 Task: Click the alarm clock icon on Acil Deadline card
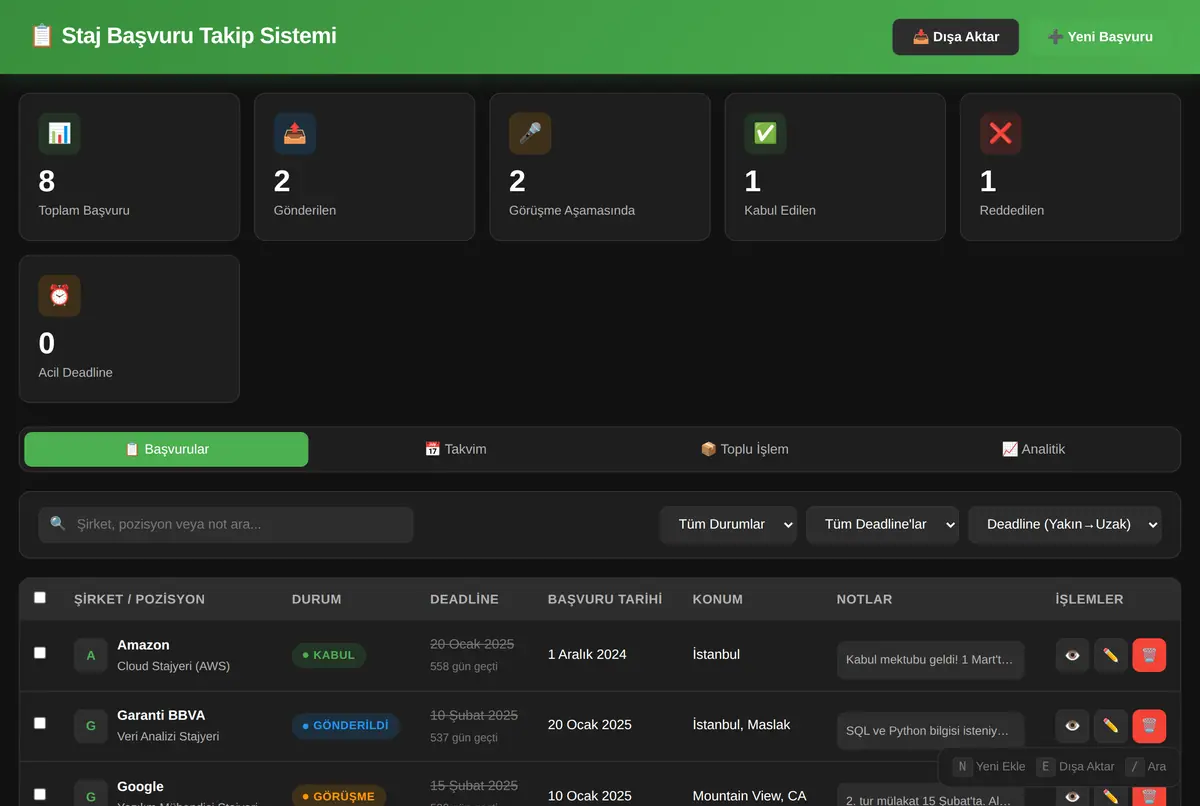tap(59, 296)
